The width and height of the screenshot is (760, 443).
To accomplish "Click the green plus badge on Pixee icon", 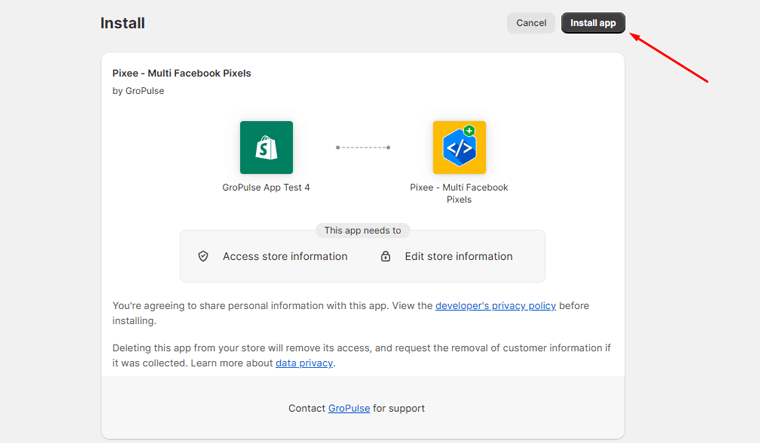I will point(469,130).
